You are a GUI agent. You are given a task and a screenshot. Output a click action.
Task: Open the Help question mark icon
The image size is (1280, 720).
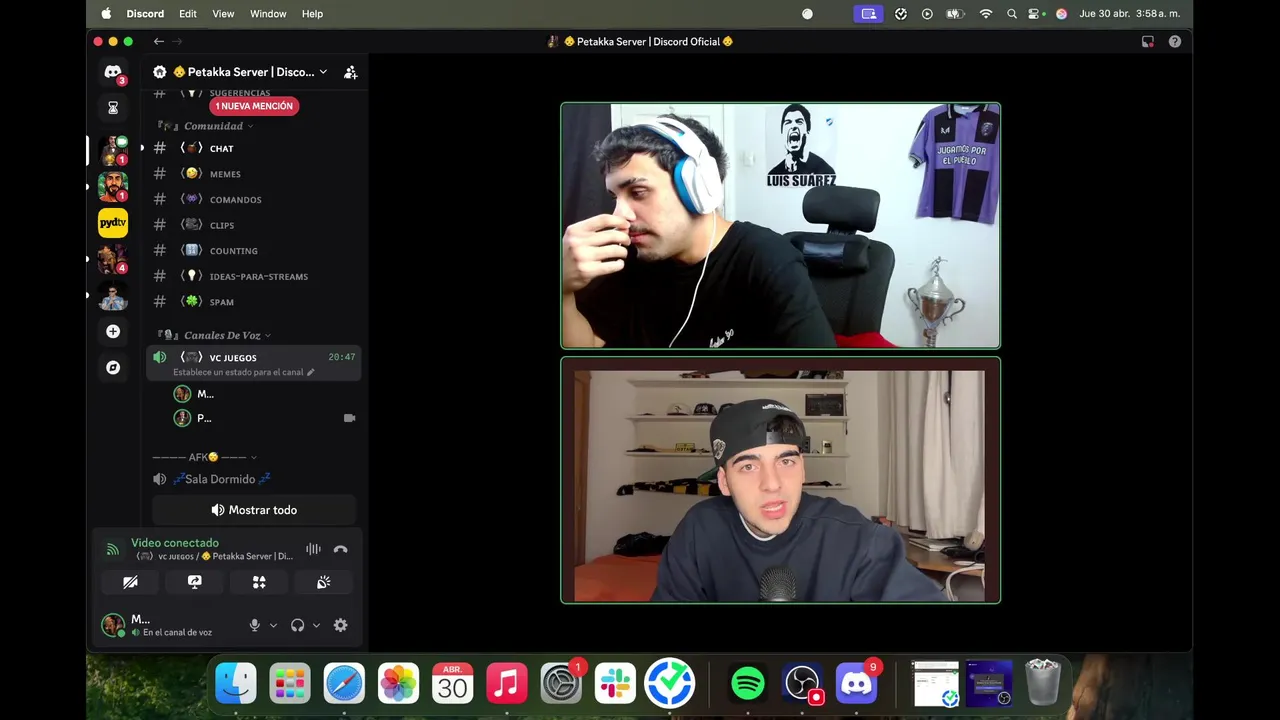[x=1175, y=41]
